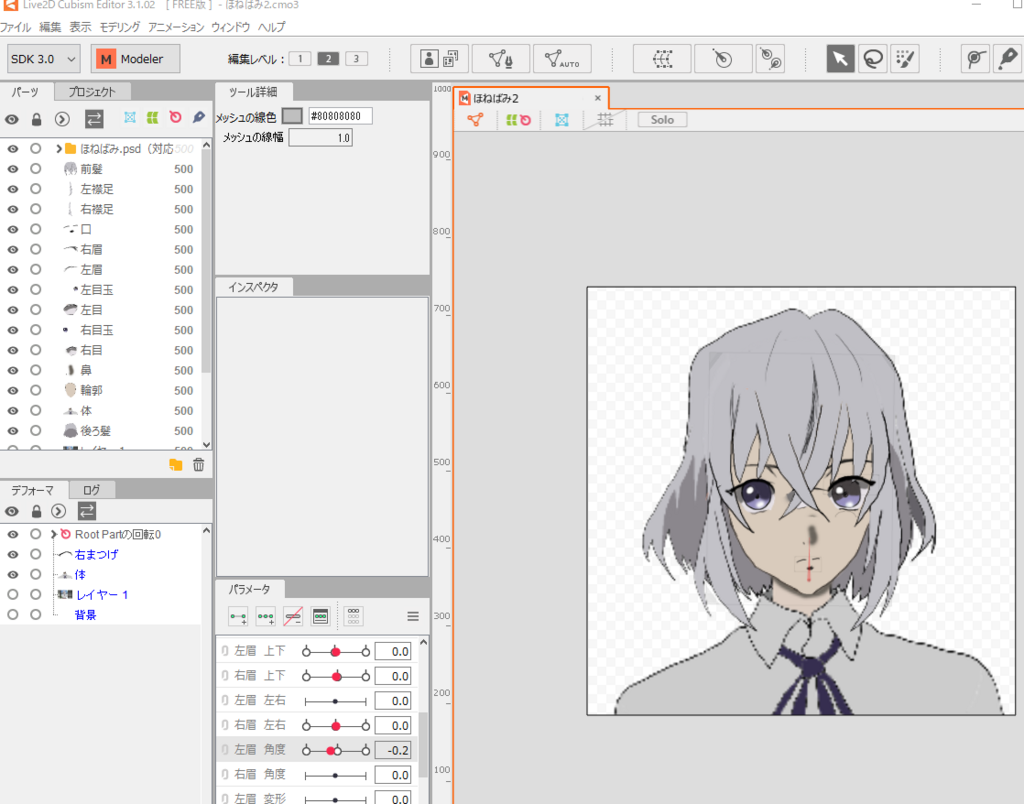This screenshot has height=804, width=1024.
Task: Set edit level to 2
Action: tap(328, 59)
